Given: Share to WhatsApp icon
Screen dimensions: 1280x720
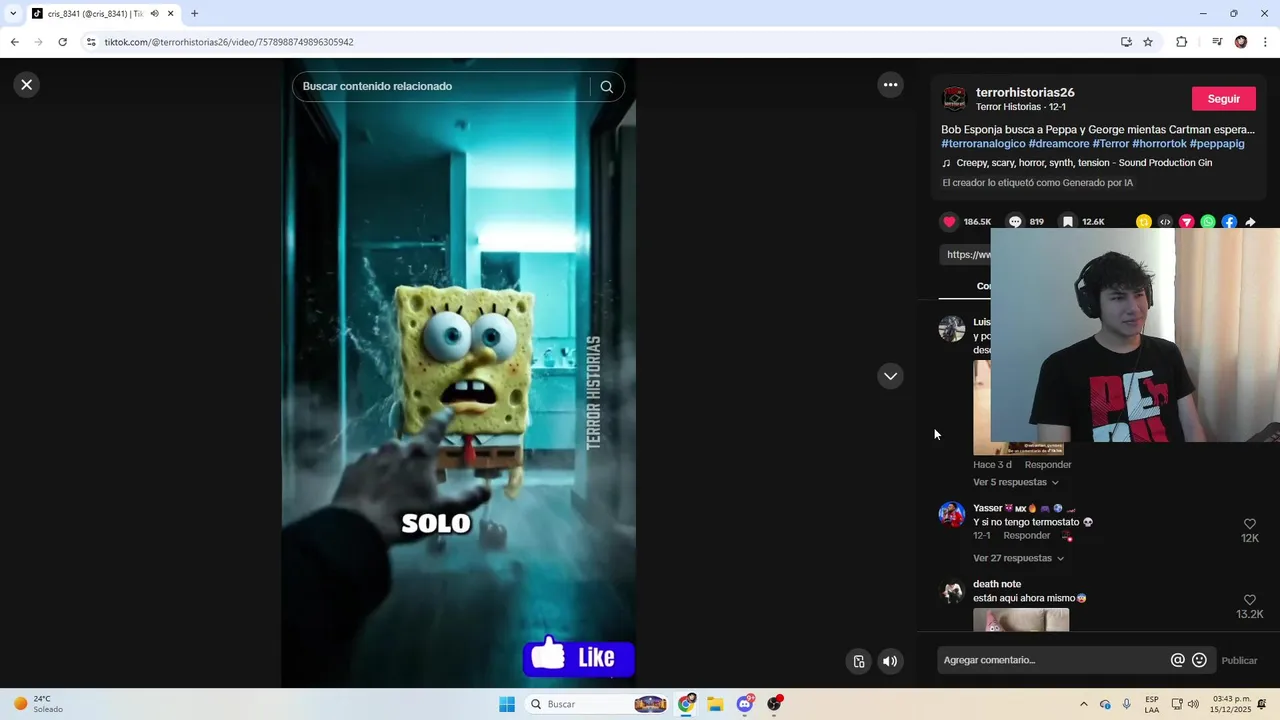Looking at the screenshot, I should pos(1208,222).
